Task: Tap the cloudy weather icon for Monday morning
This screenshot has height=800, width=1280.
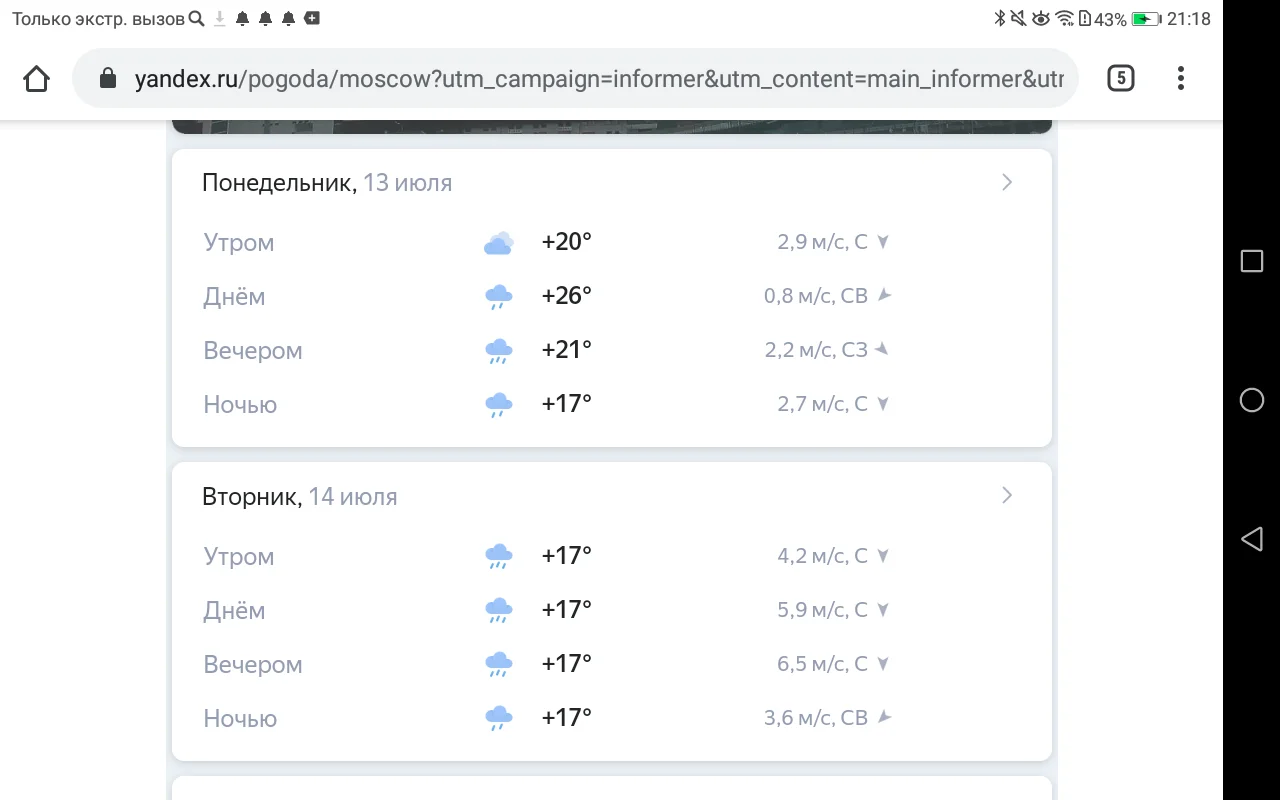Action: (498, 241)
